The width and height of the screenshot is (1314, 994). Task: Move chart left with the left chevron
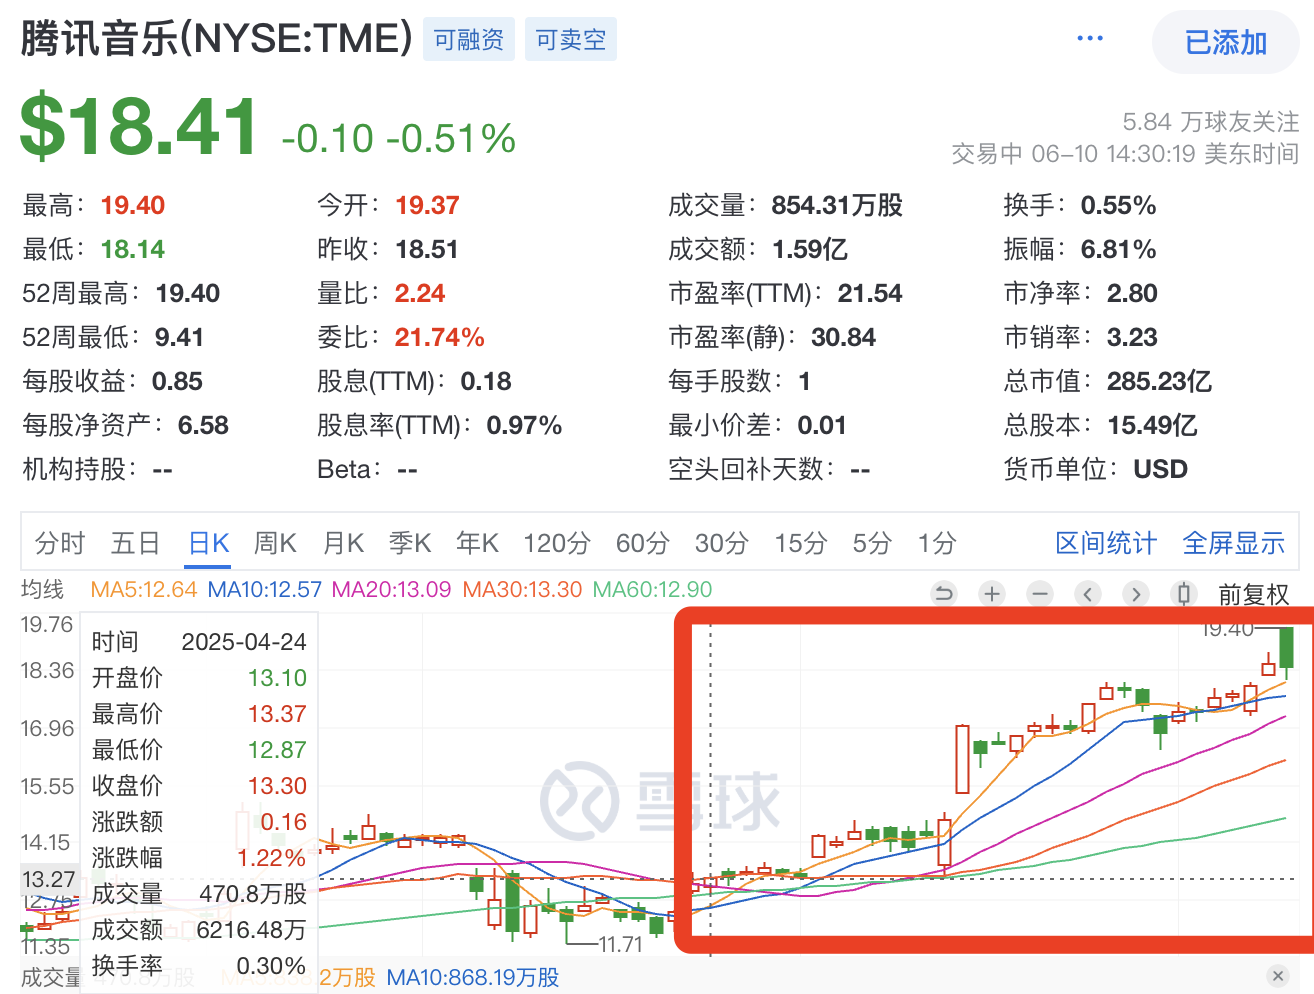point(1088,594)
